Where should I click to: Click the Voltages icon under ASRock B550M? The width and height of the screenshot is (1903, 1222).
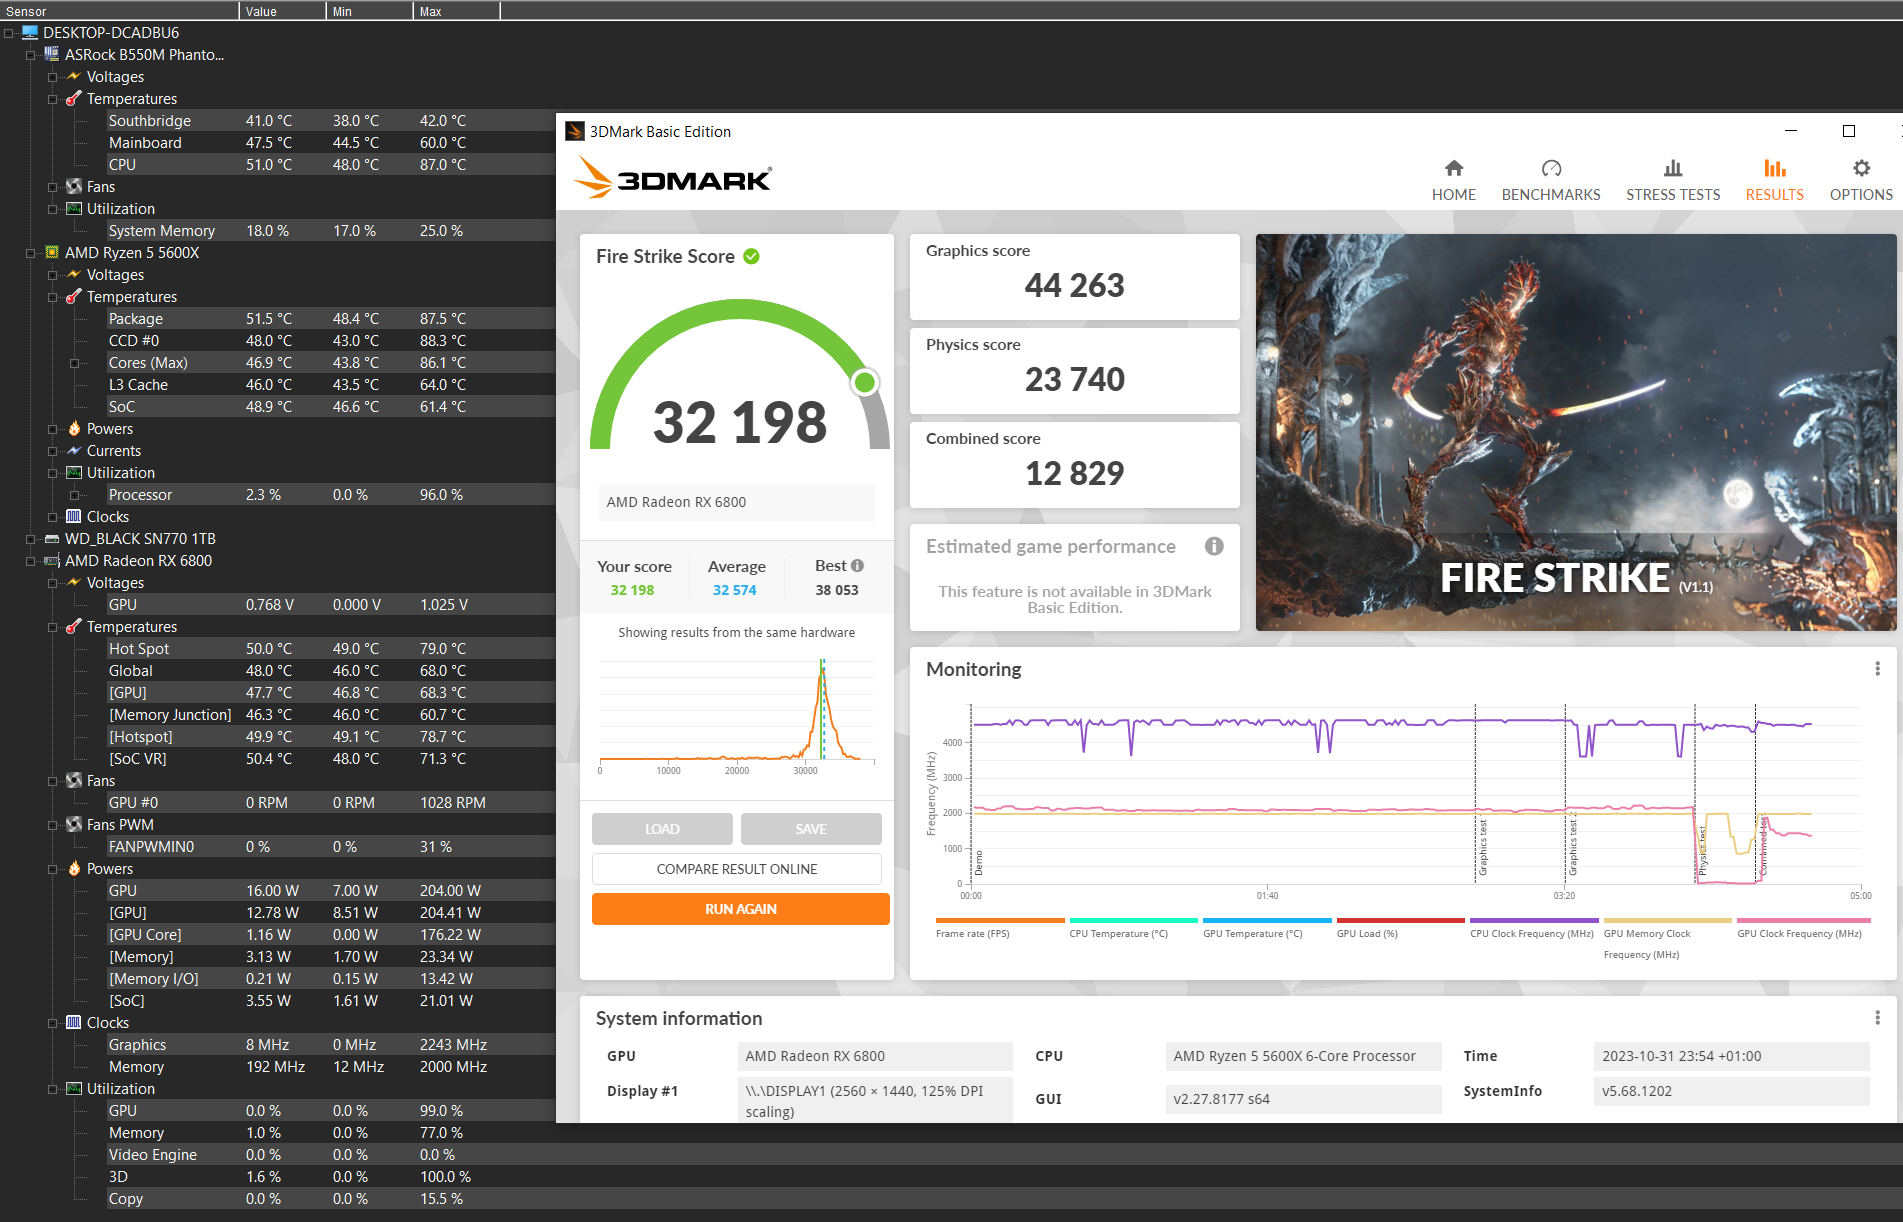pos(74,77)
